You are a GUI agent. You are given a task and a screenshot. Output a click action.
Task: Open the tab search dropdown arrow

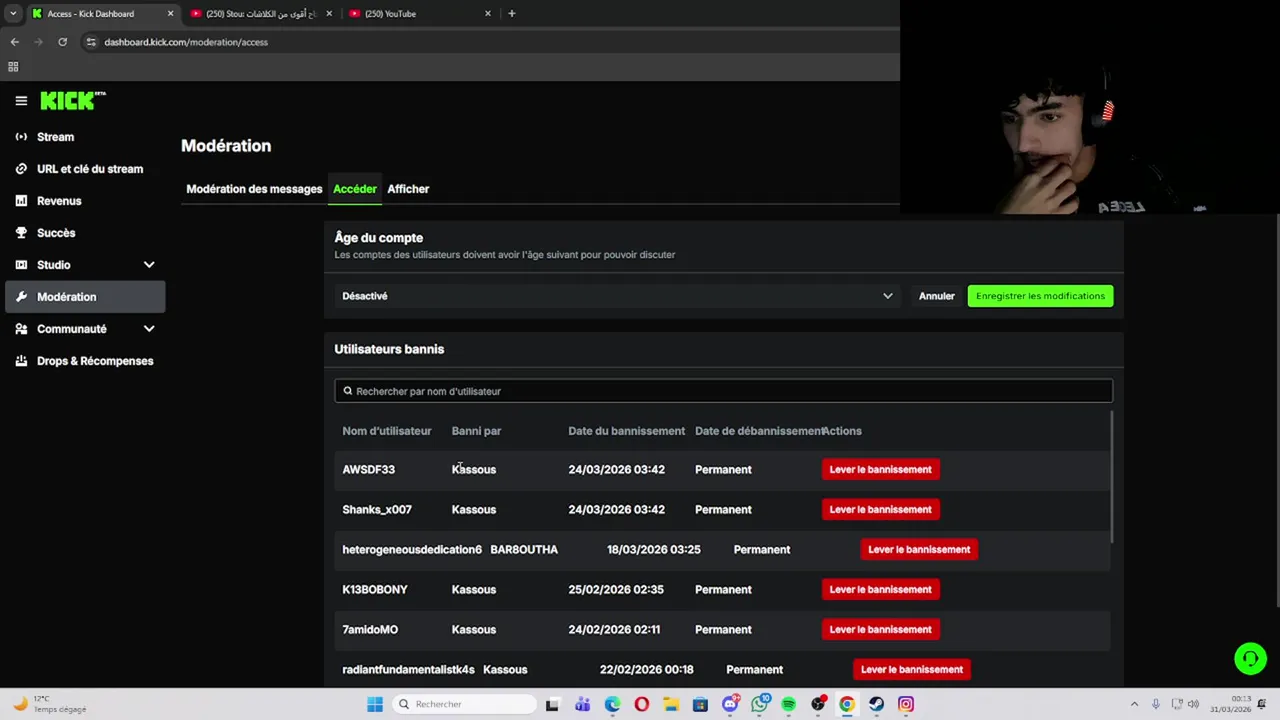pos(13,14)
